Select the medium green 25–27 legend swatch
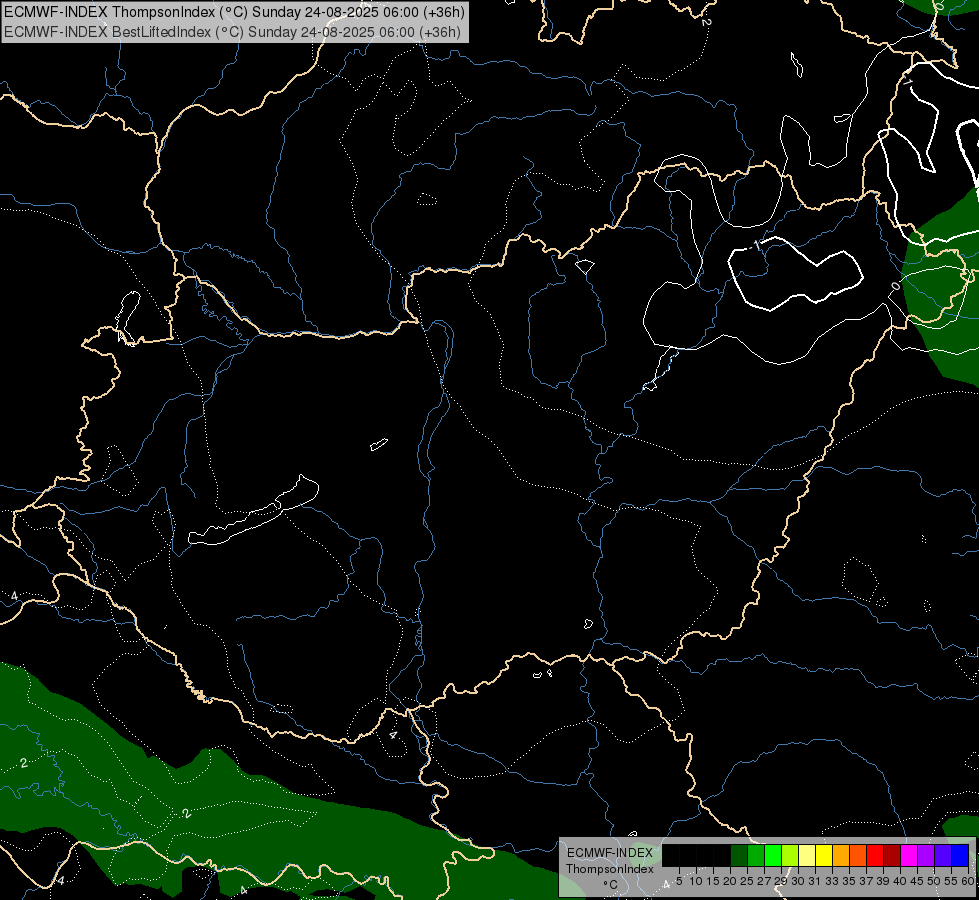The image size is (979, 900). (x=756, y=855)
